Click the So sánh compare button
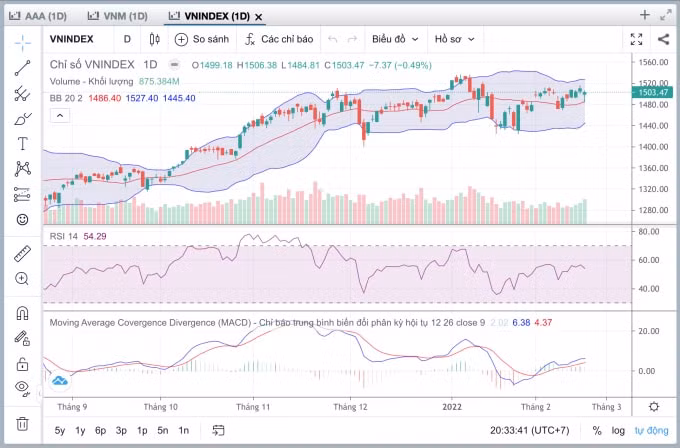This screenshot has height=448, width=680. (x=202, y=39)
